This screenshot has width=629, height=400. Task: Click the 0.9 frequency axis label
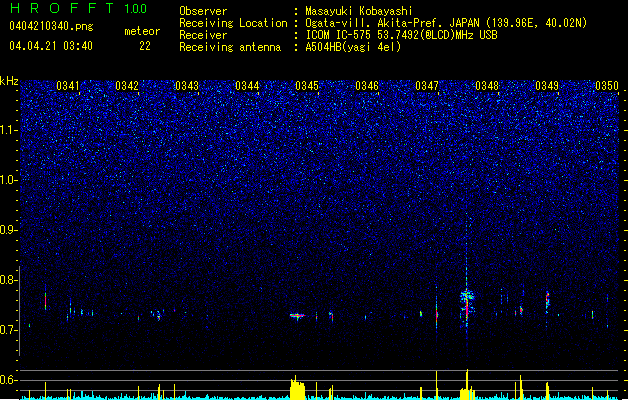coord(9,230)
